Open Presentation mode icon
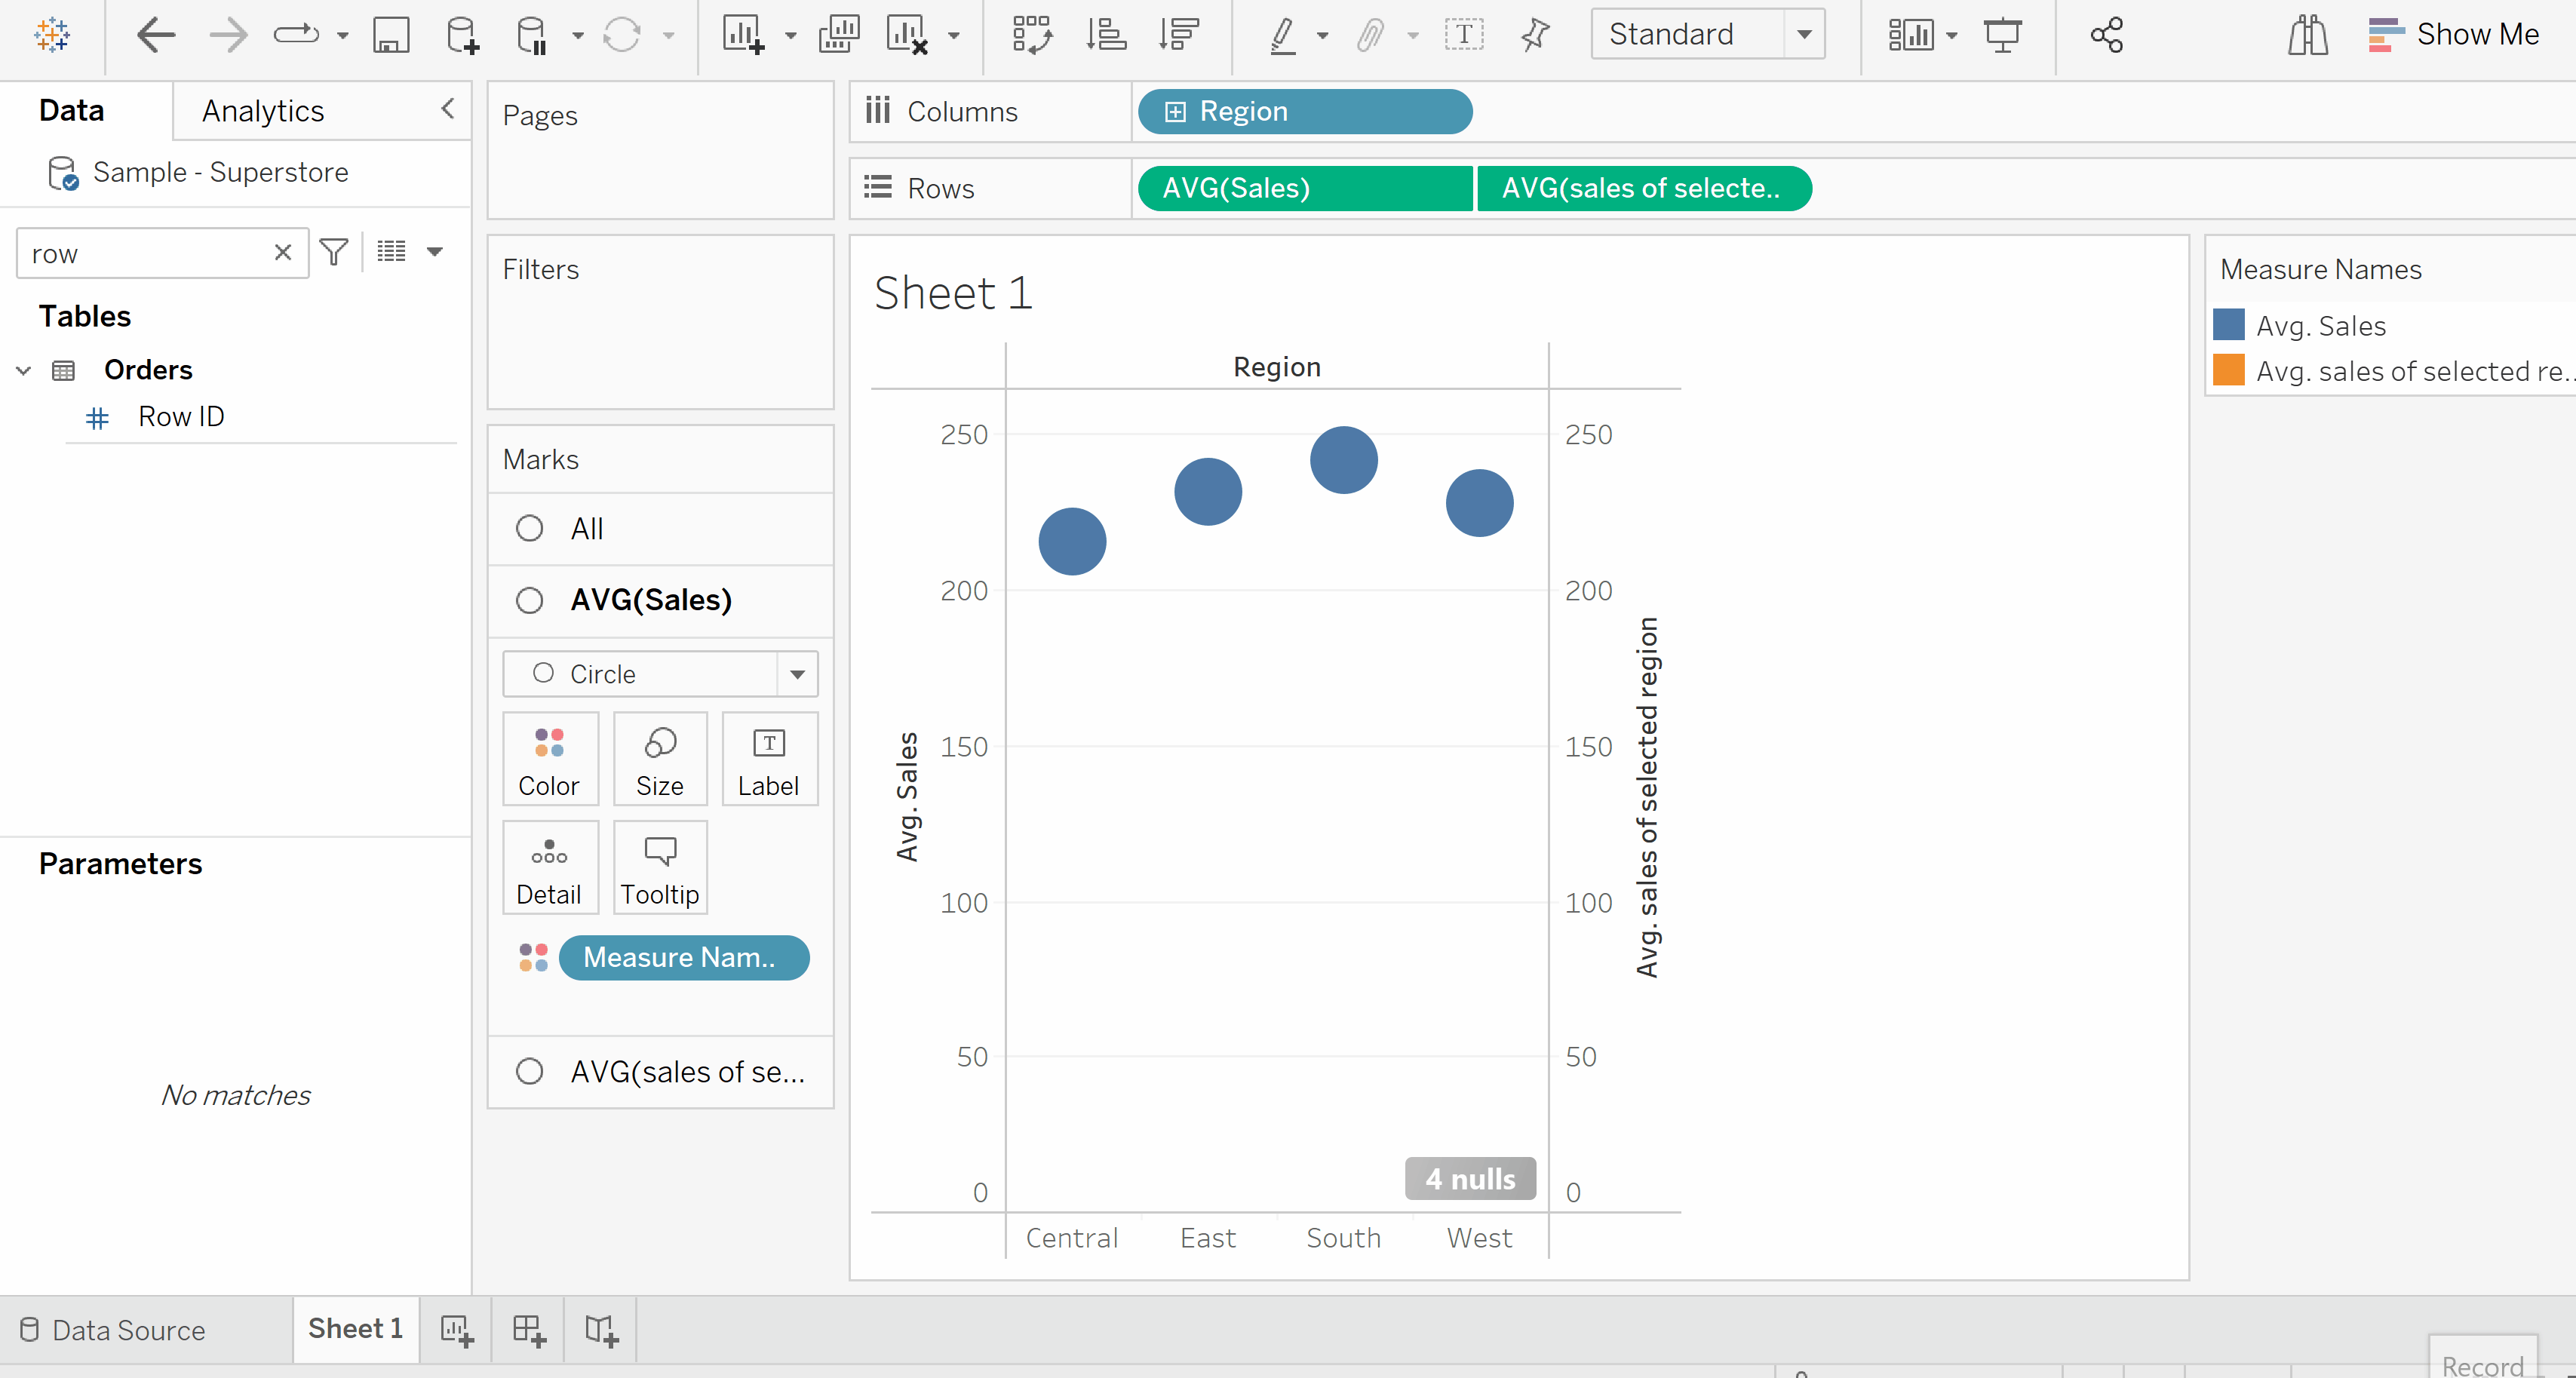2576x1378 pixels. [x=2002, y=35]
